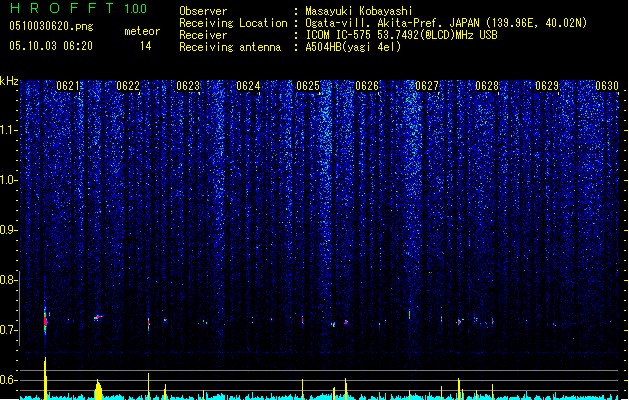Click the 1.1 frequency axis label

9,130
